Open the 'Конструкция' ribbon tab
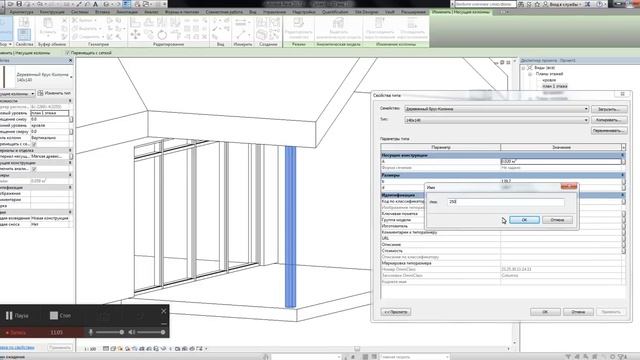Viewport: 640px width, 360px height. pyautogui.click(x=53, y=12)
